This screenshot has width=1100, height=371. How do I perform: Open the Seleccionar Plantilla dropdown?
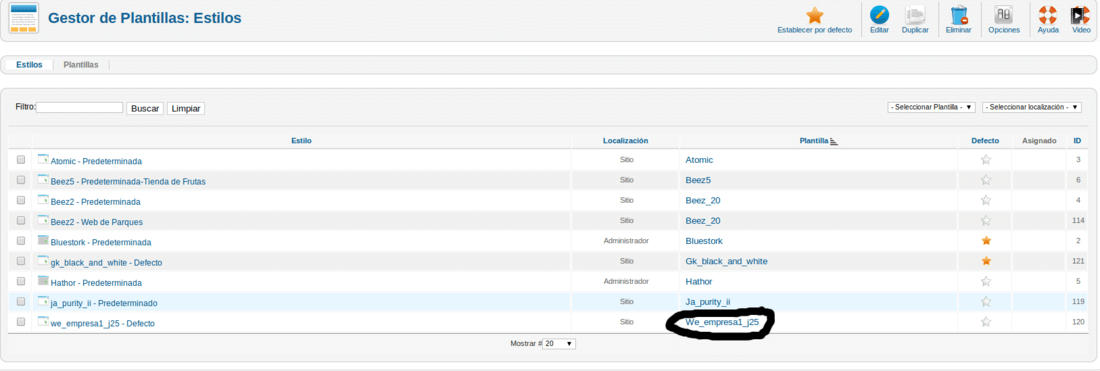932,107
